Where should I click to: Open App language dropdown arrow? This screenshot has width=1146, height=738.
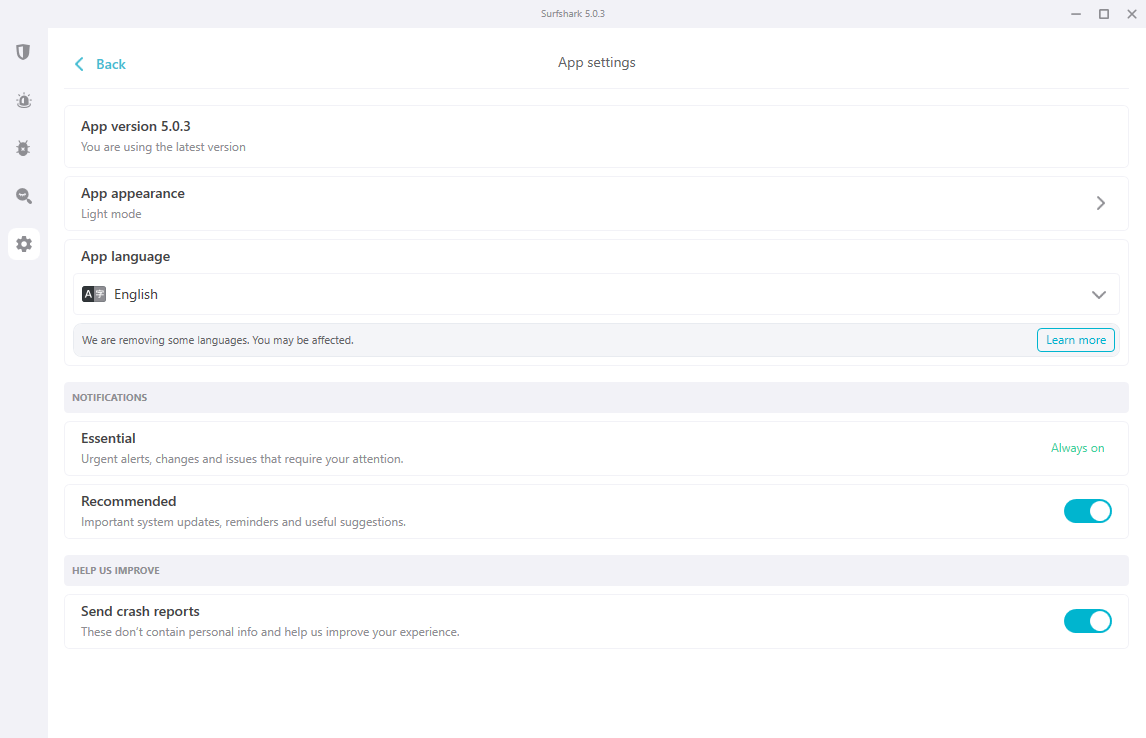[x=1098, y=295]
